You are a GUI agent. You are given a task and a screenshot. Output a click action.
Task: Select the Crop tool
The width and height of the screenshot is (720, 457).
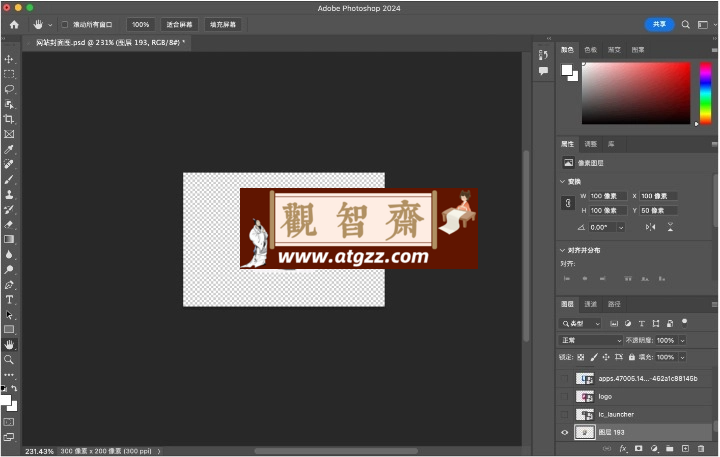[9, 119]
